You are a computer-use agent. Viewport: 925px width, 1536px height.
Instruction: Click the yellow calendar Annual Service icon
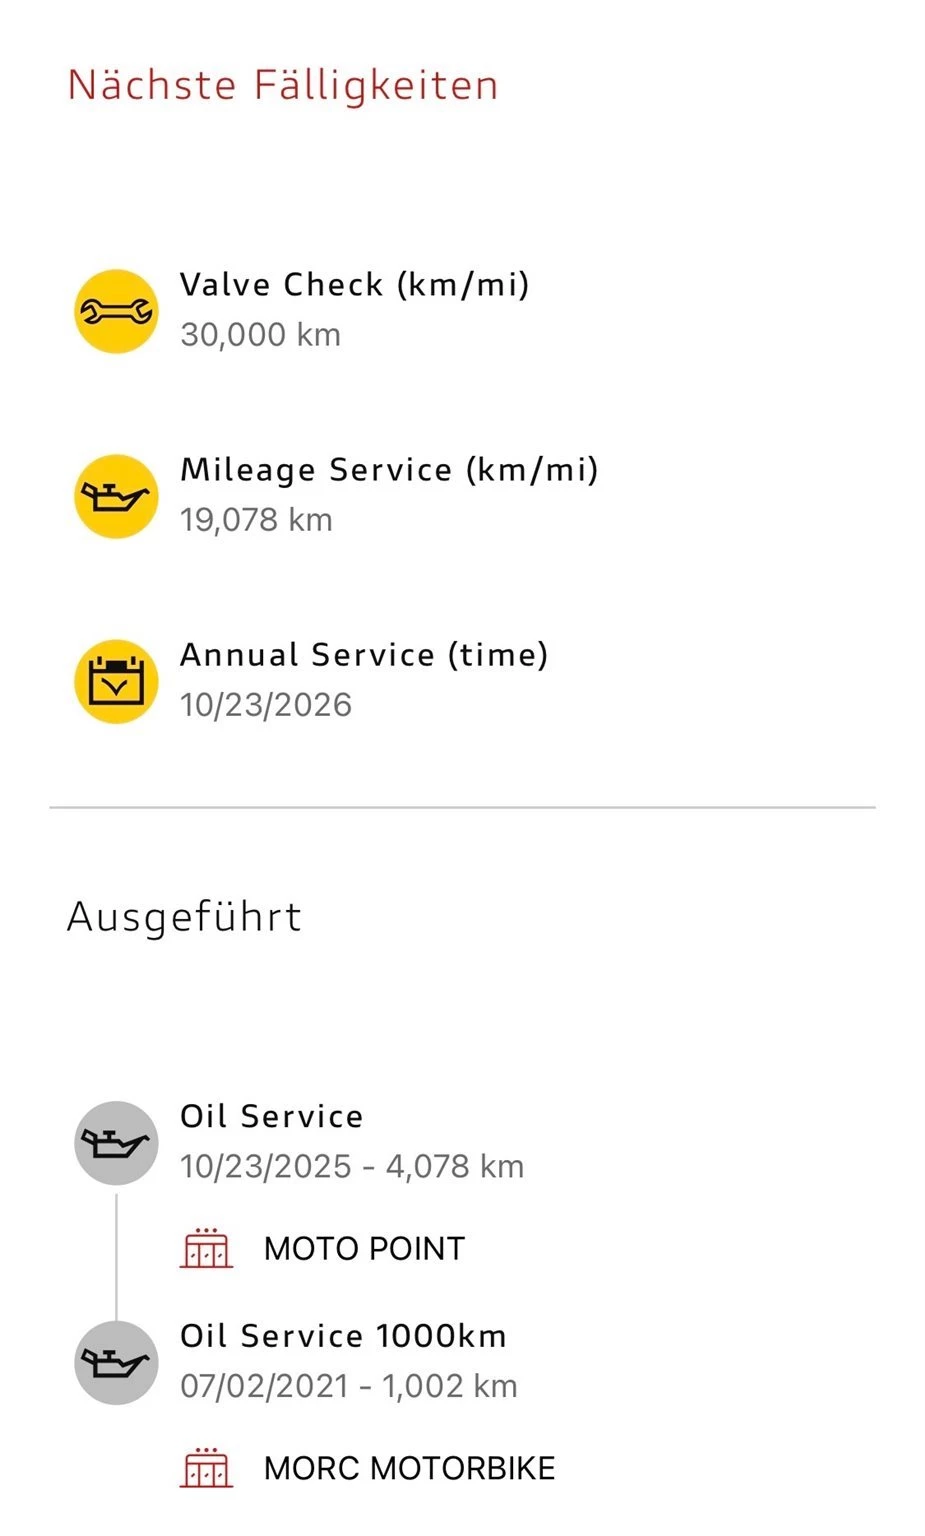[x=116, y=681]
